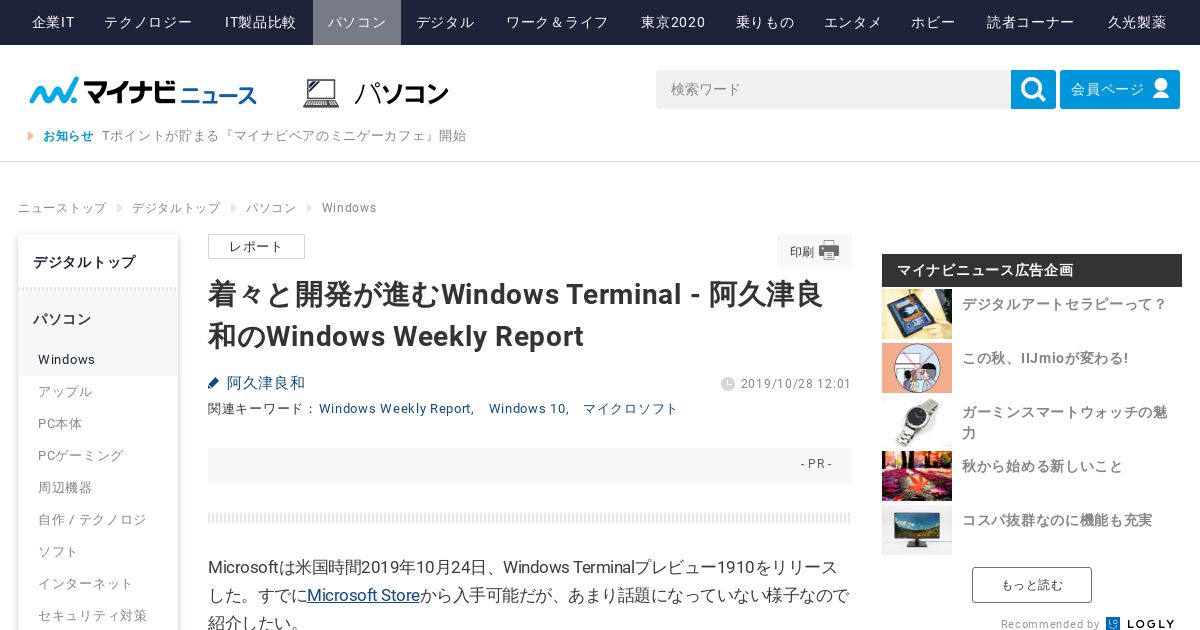Open author 阿久津良和 profile link
The width and height of the screenshot is (1200, 630).
[266, 383]
